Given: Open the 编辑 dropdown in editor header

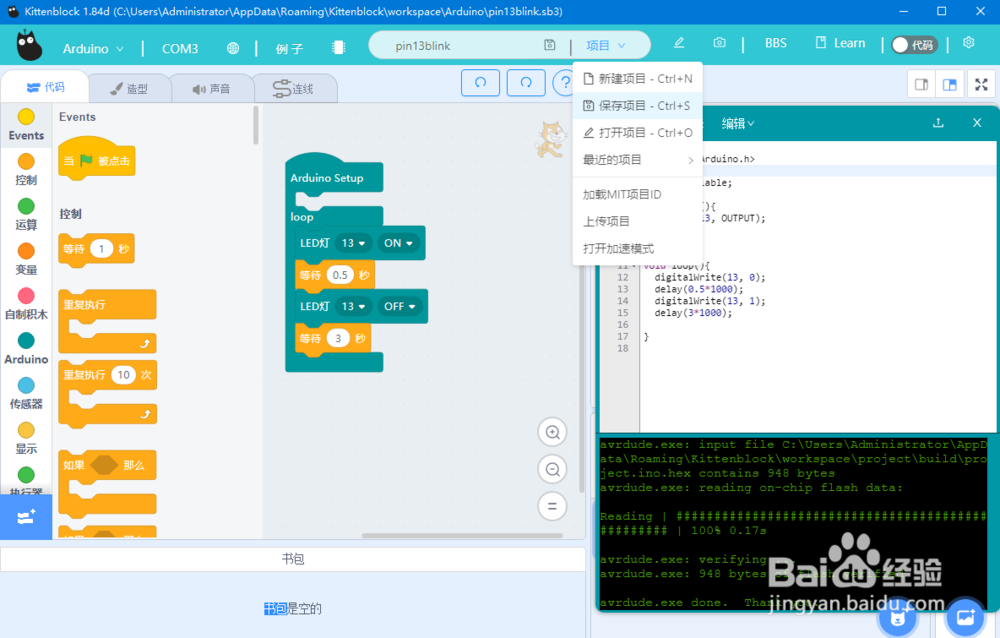Looking at the screenshot, I should coord(738,123).
